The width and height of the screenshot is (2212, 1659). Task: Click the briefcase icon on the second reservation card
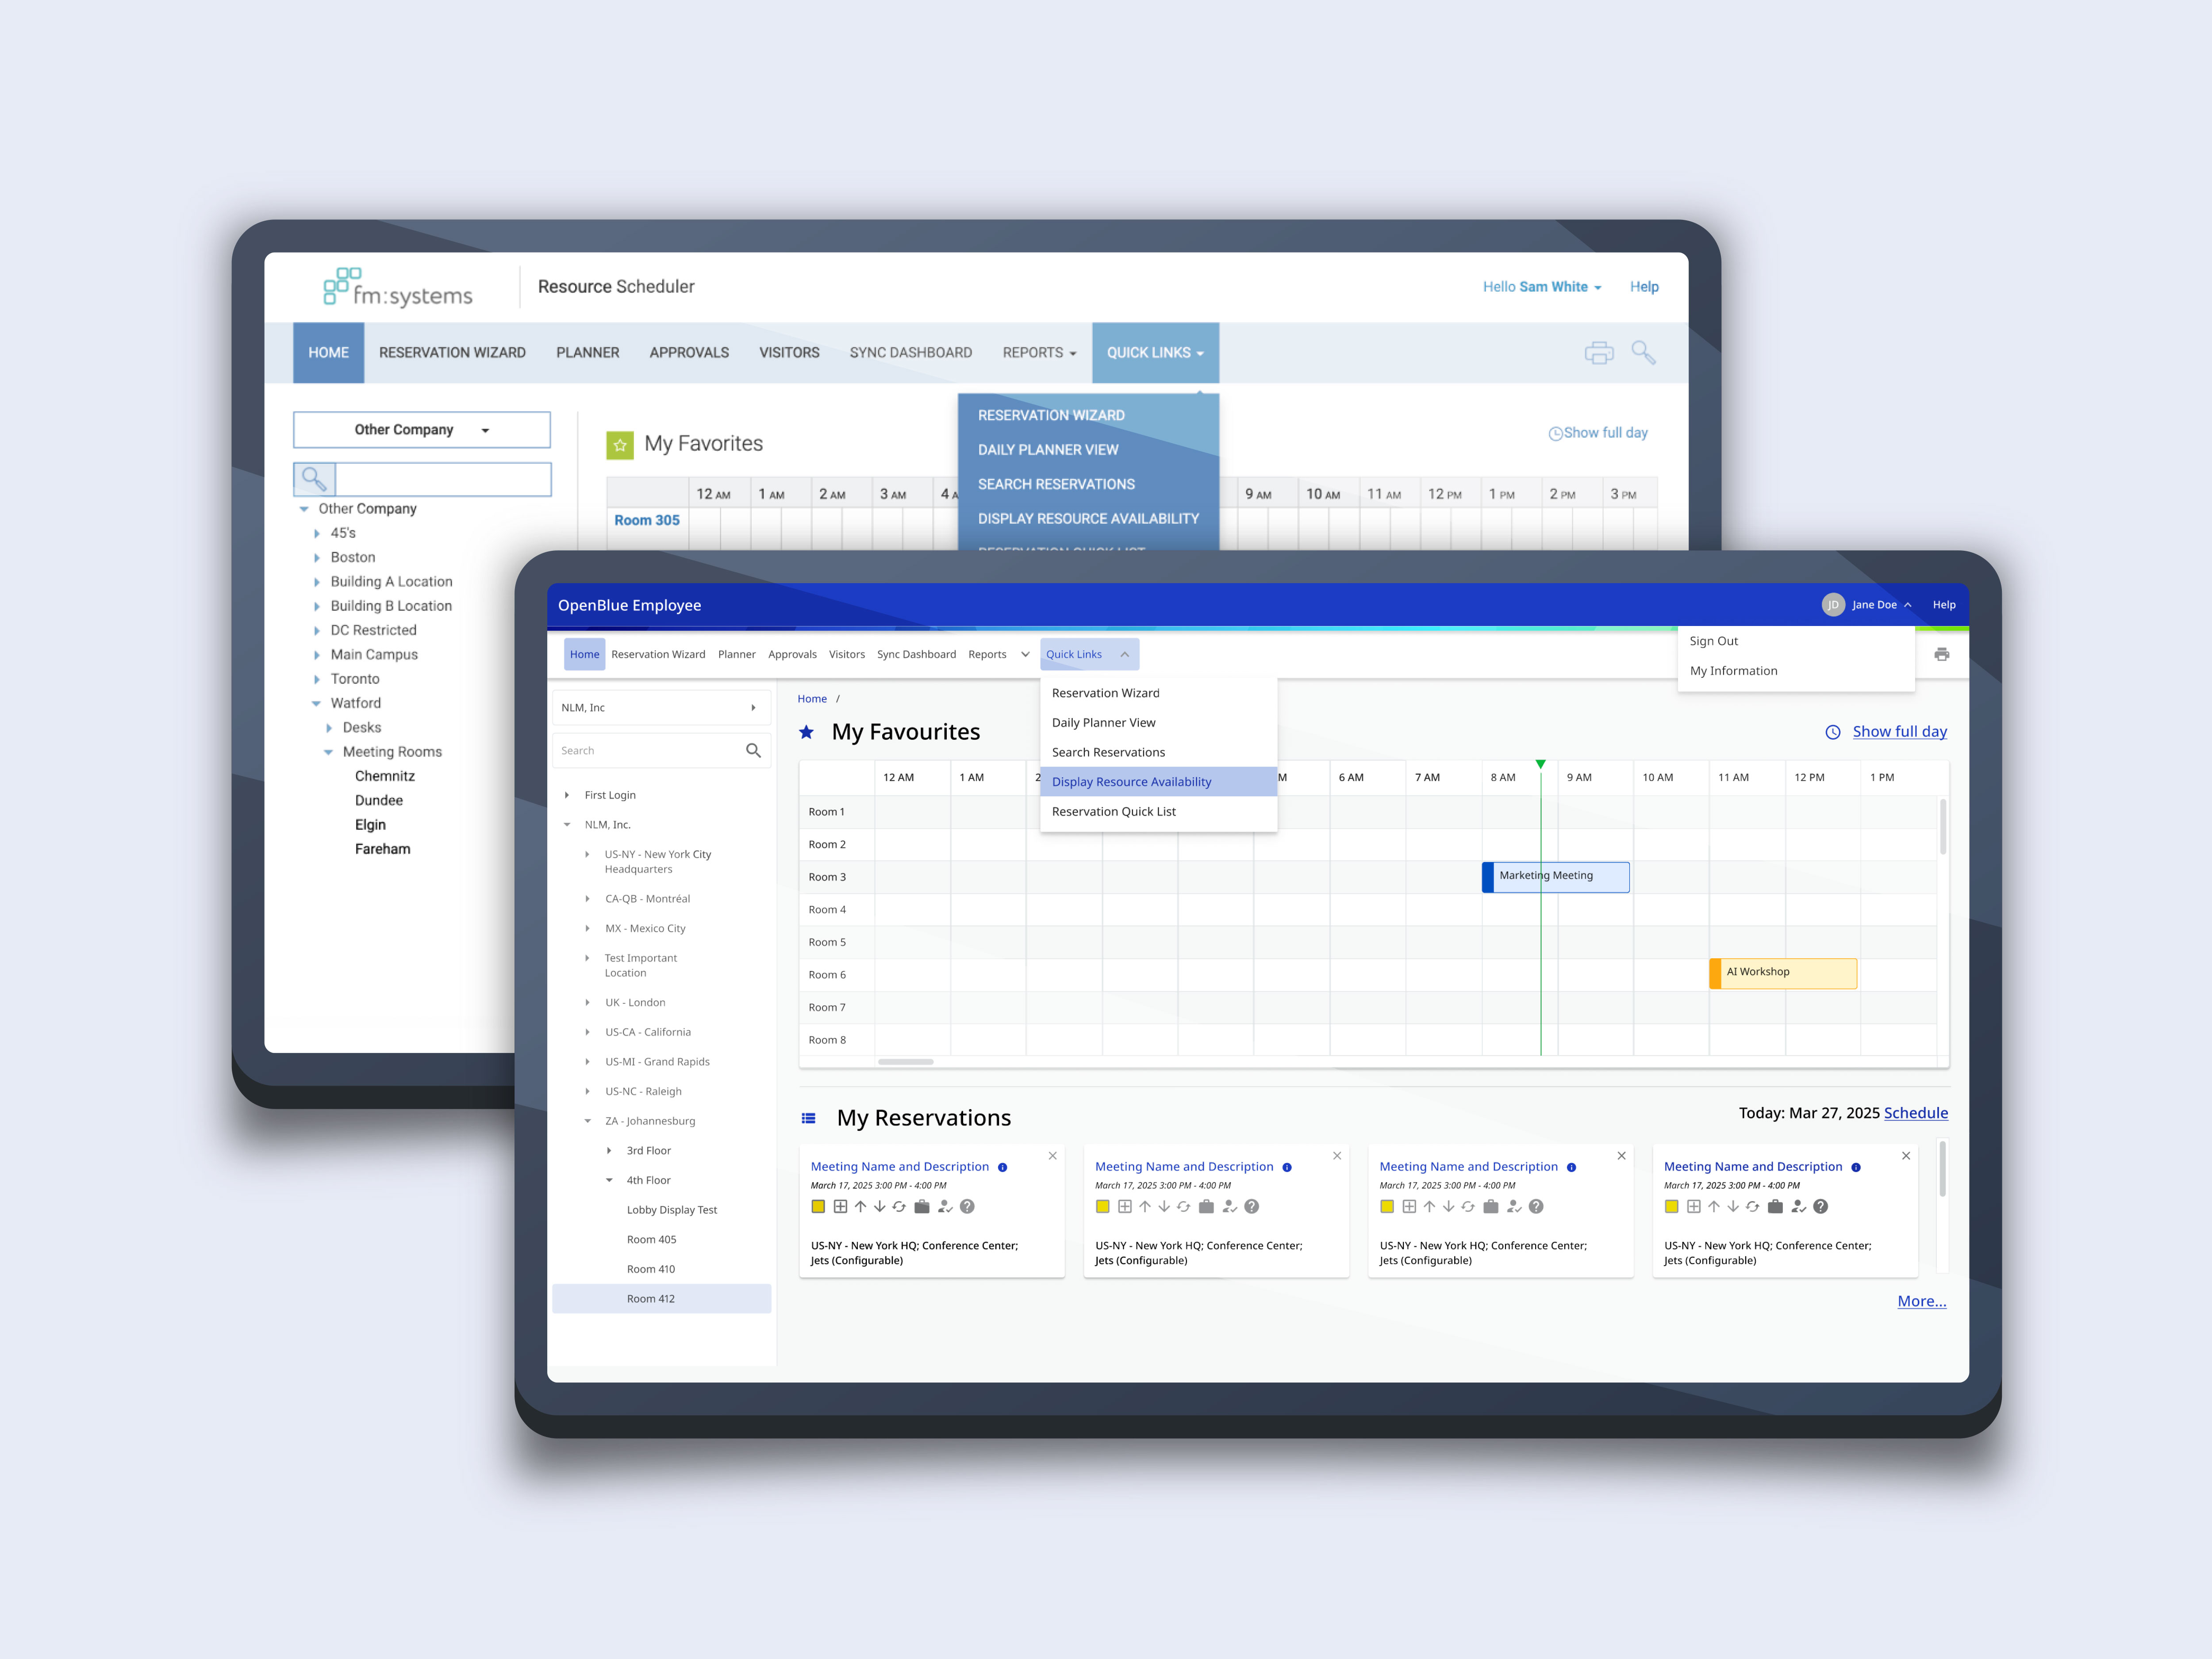[1206, 1206]
